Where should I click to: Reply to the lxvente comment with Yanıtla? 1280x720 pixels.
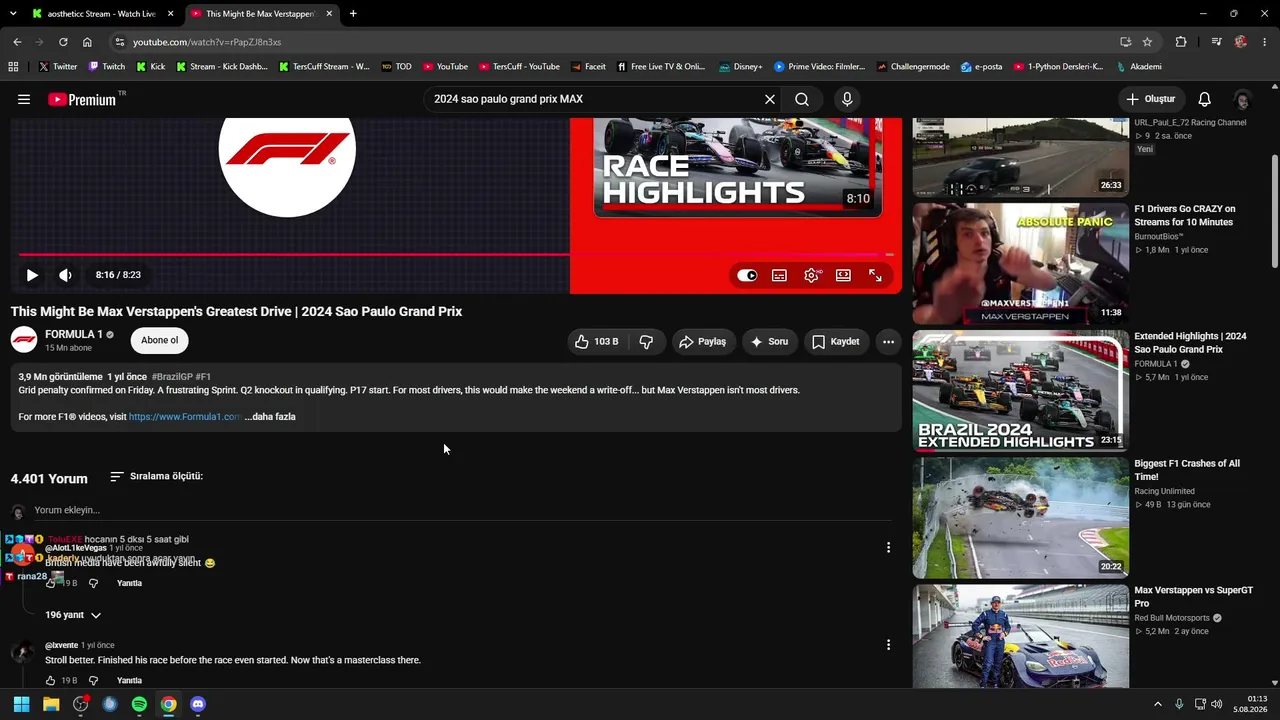click(x=129, y=681)
